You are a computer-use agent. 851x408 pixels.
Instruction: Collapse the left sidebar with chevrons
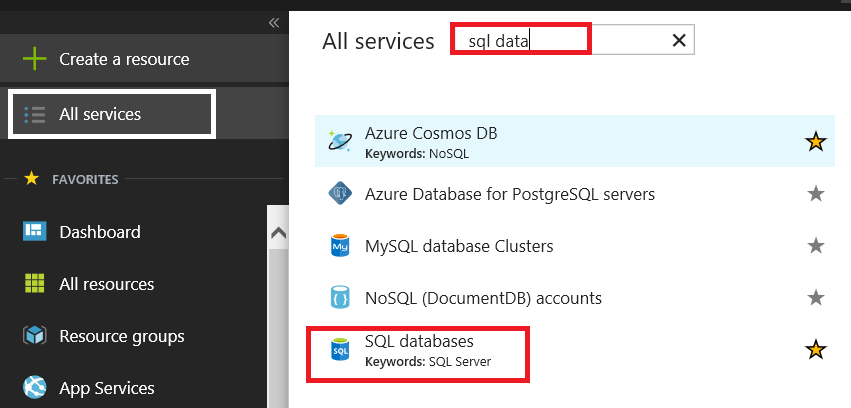tap(273, 23)
